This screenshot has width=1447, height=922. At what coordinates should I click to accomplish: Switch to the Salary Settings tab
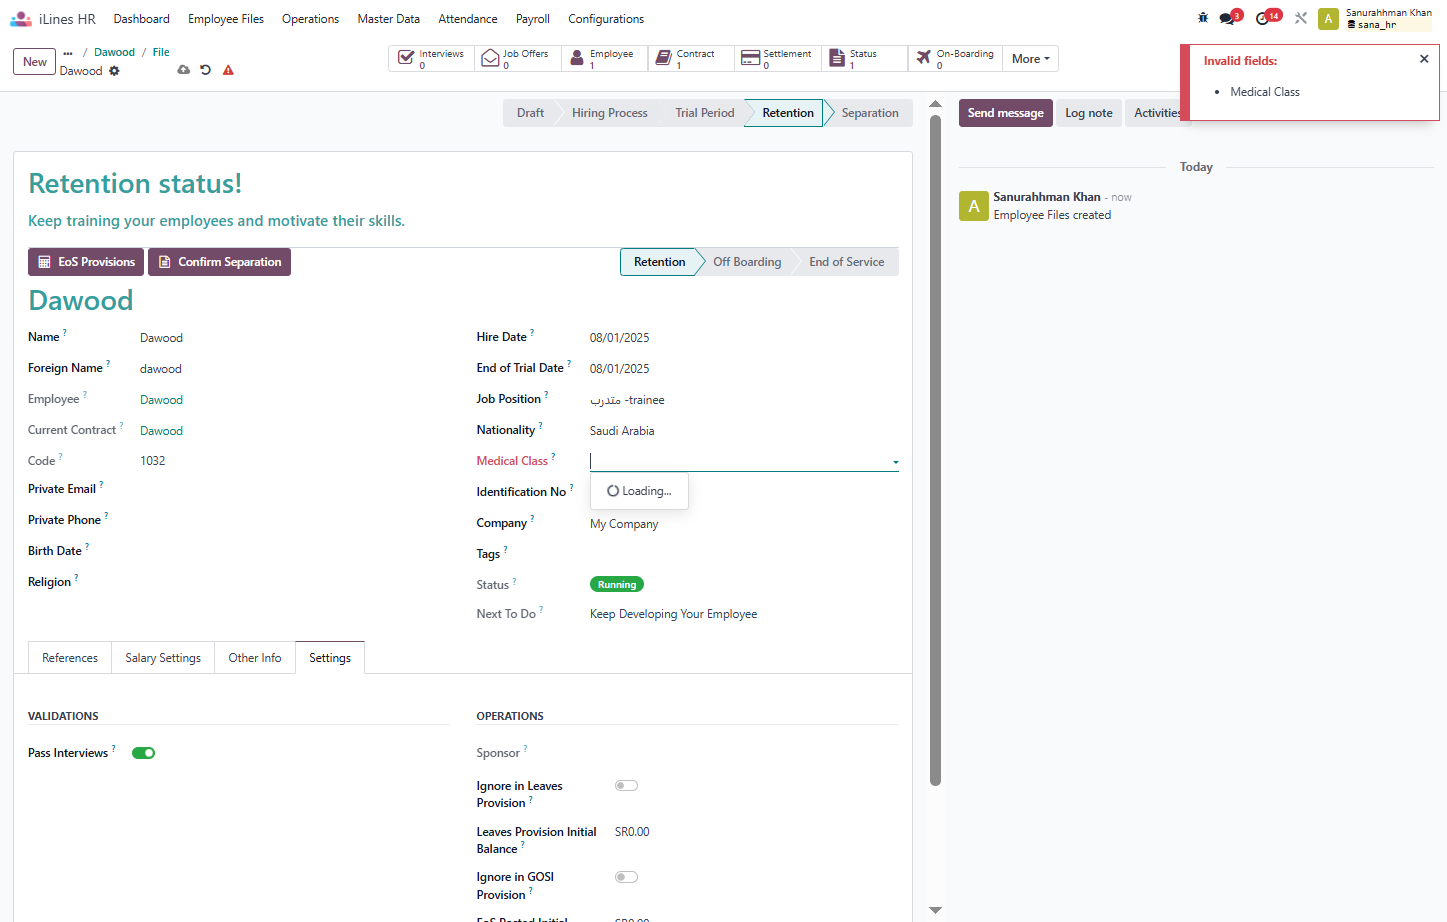[163, 658]
